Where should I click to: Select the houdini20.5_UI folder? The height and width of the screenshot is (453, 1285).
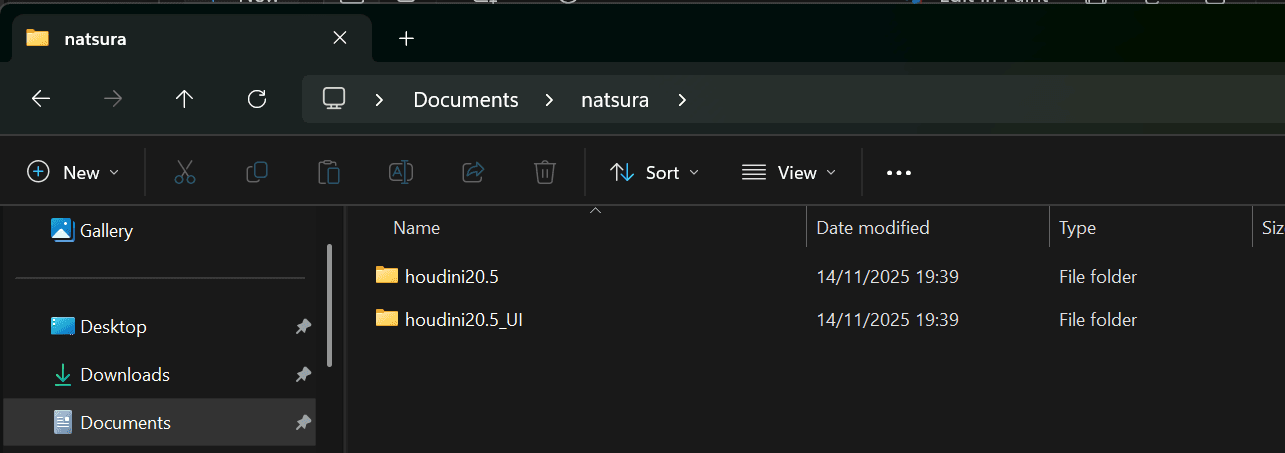(464, 320)
